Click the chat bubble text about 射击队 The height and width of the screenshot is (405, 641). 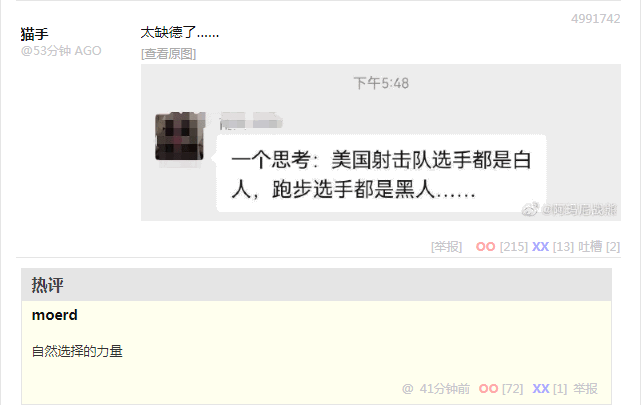[381, 174]
